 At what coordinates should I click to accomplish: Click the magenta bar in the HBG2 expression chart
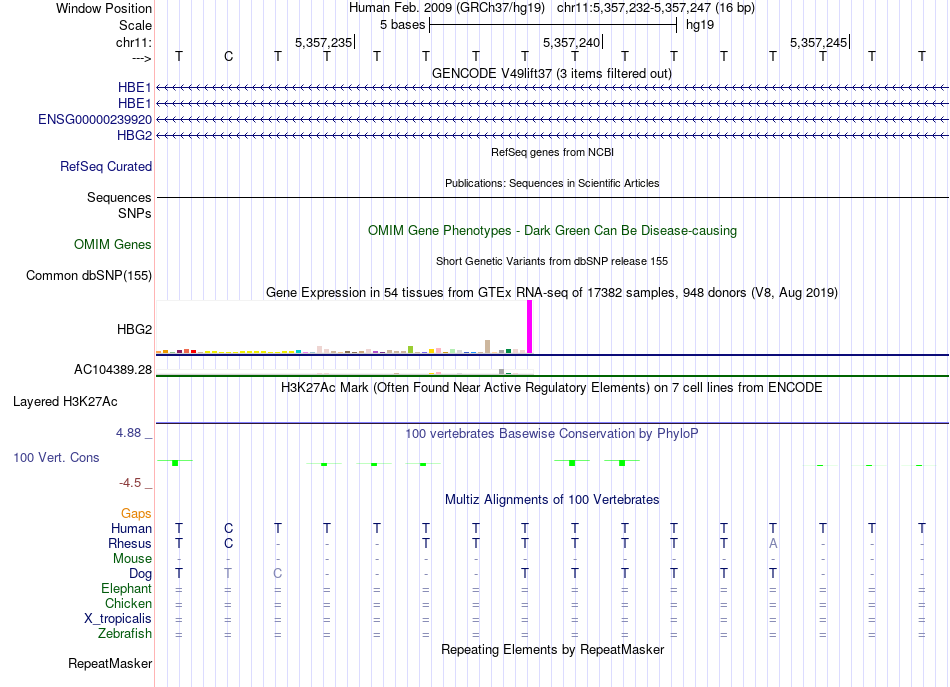click(x=530, y=327)
